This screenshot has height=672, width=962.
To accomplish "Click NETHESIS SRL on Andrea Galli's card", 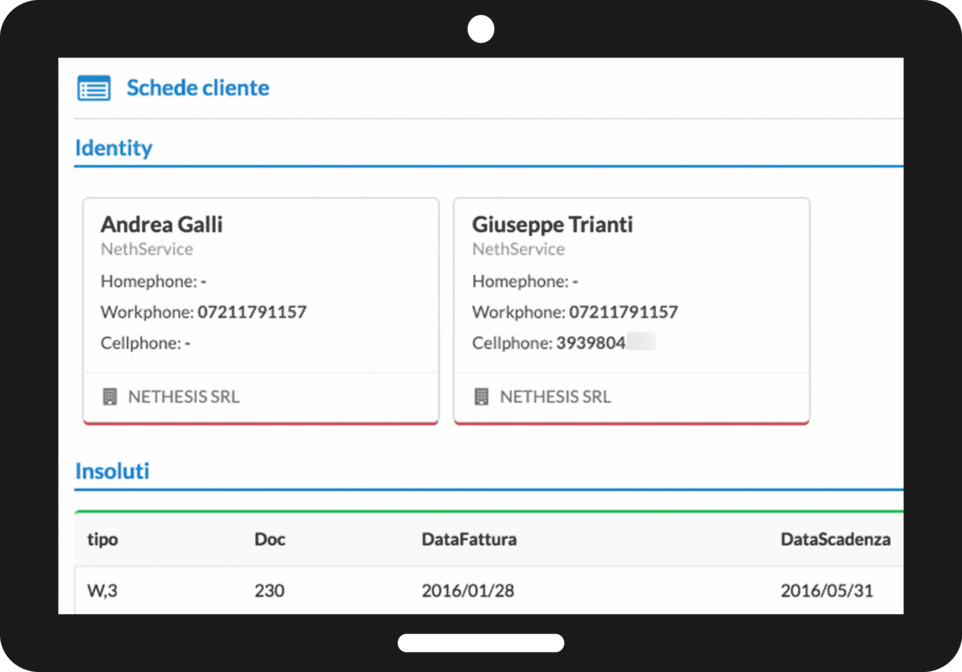I will pyautogui.click(x=184, y=396).
